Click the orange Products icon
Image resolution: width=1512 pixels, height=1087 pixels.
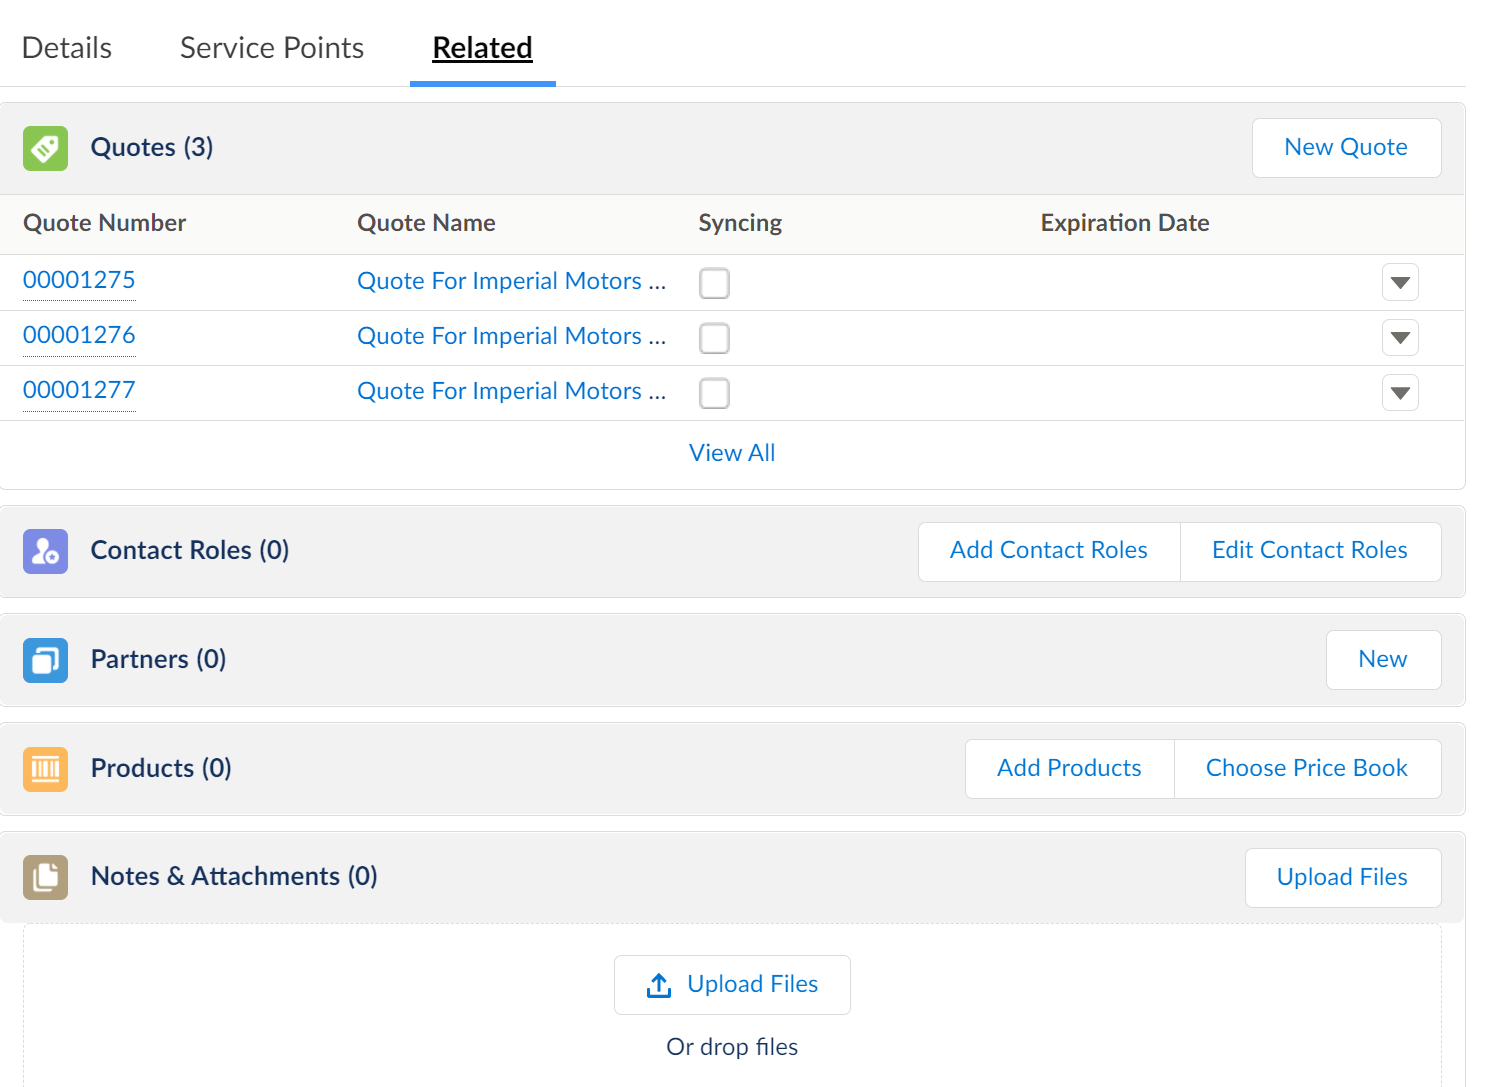point(45,769)
